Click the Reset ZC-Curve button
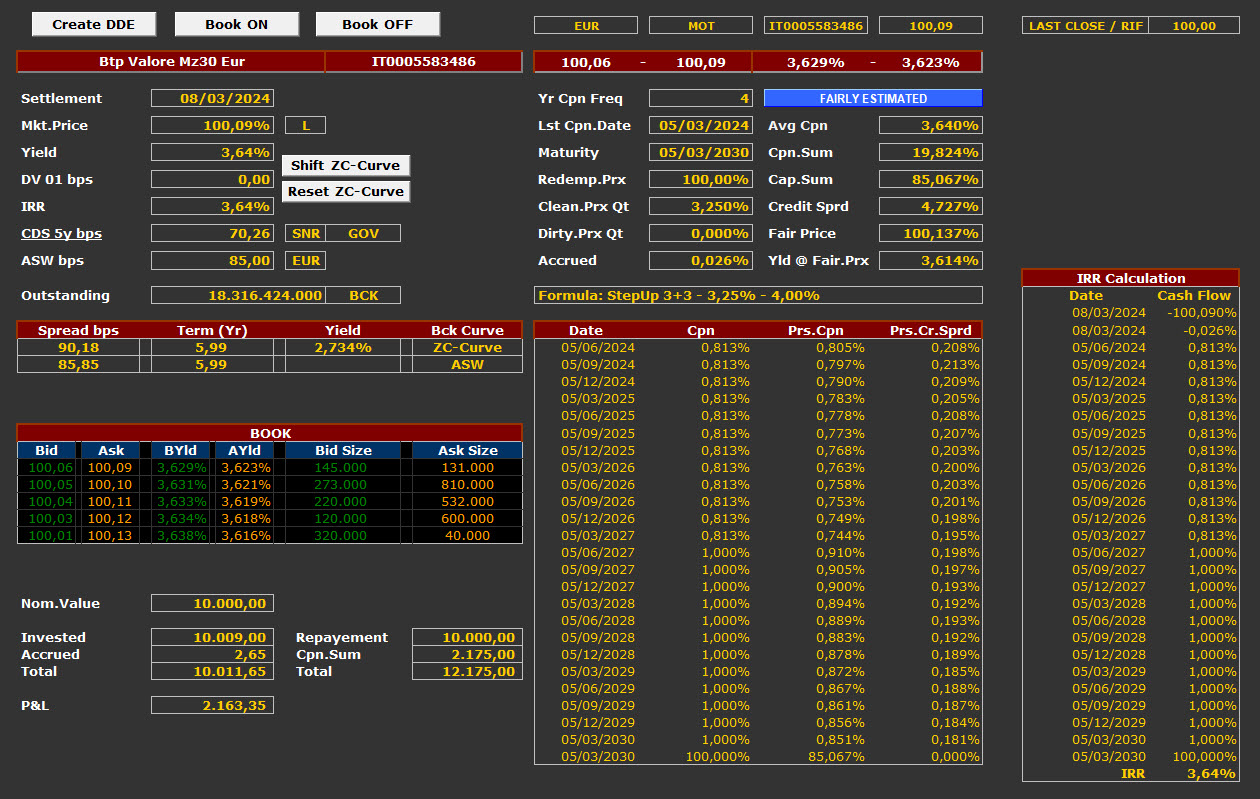 [345, 191]
